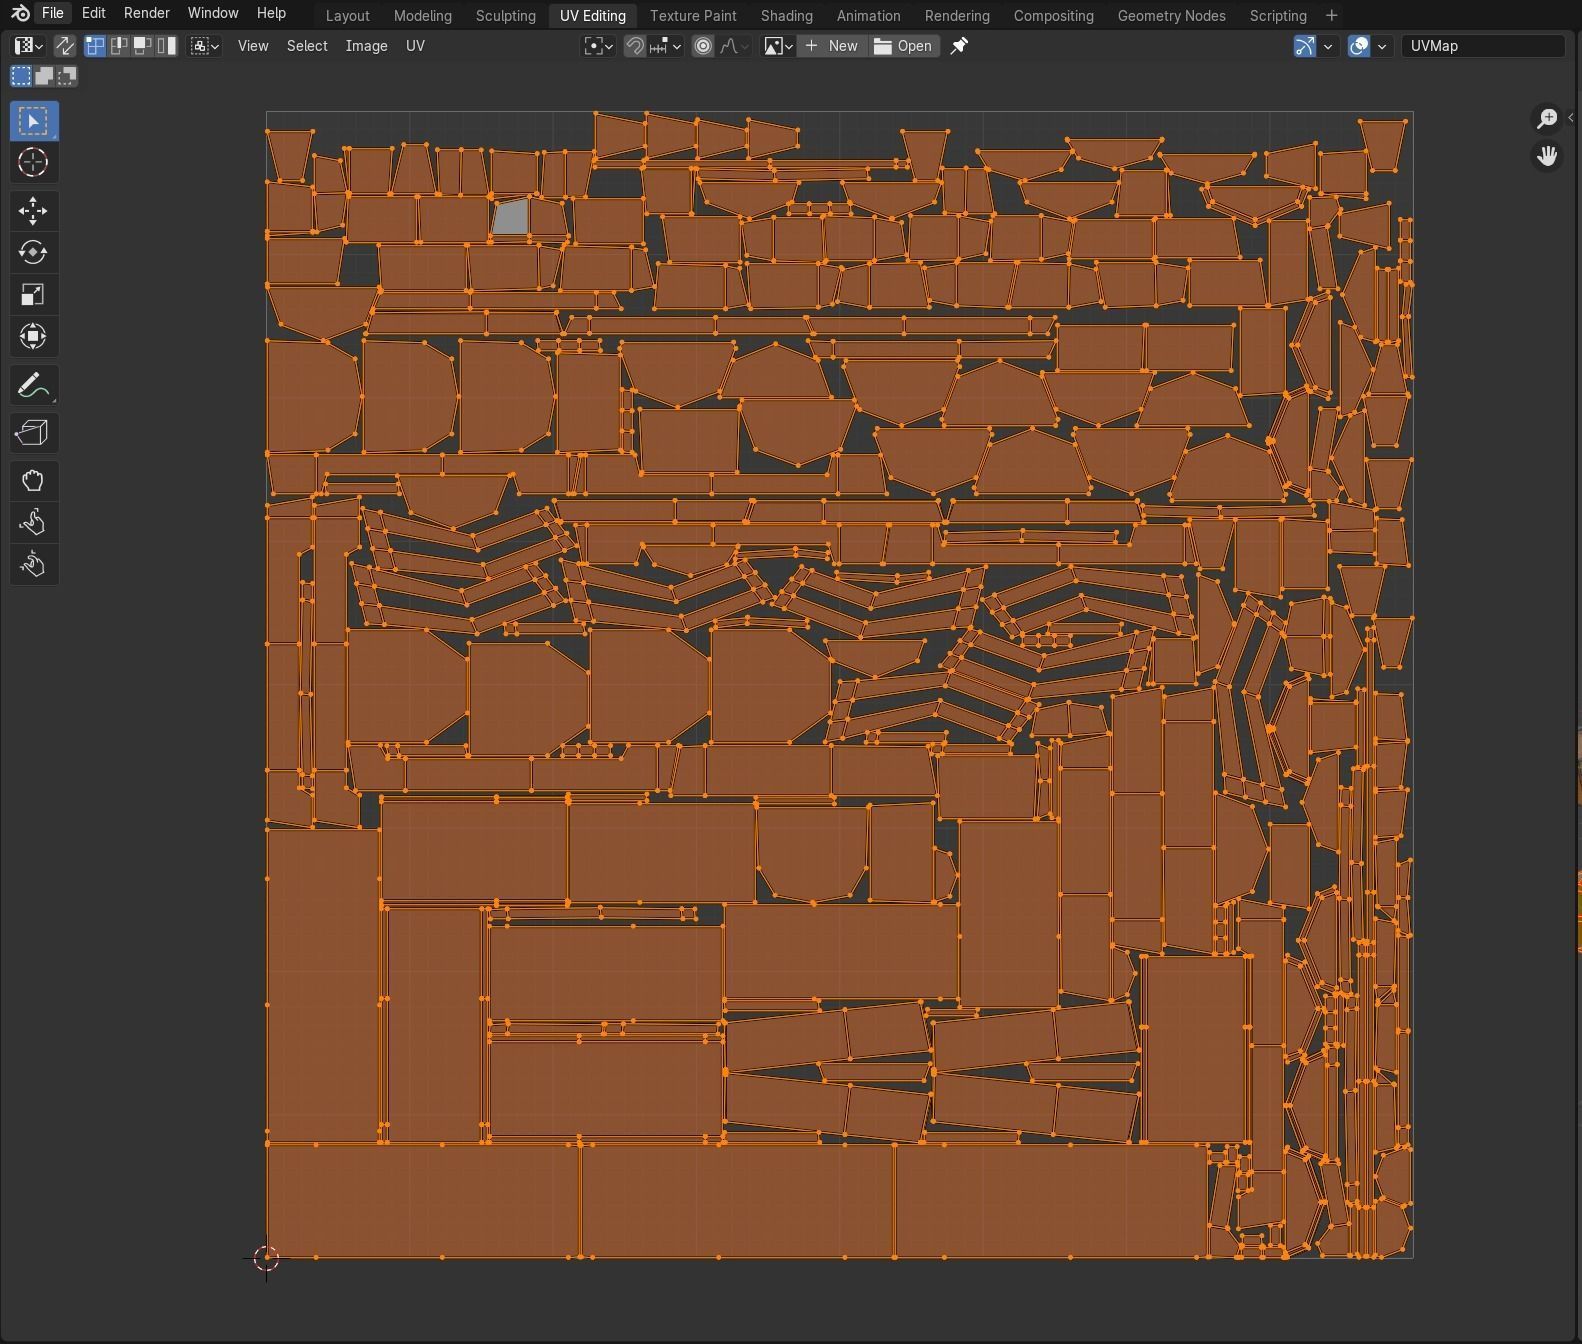The width and height of the screenshot is (1582, 1344).
Task: Toggle overlays visibility
Action: pyautogui.click(x=1359, y=46)
